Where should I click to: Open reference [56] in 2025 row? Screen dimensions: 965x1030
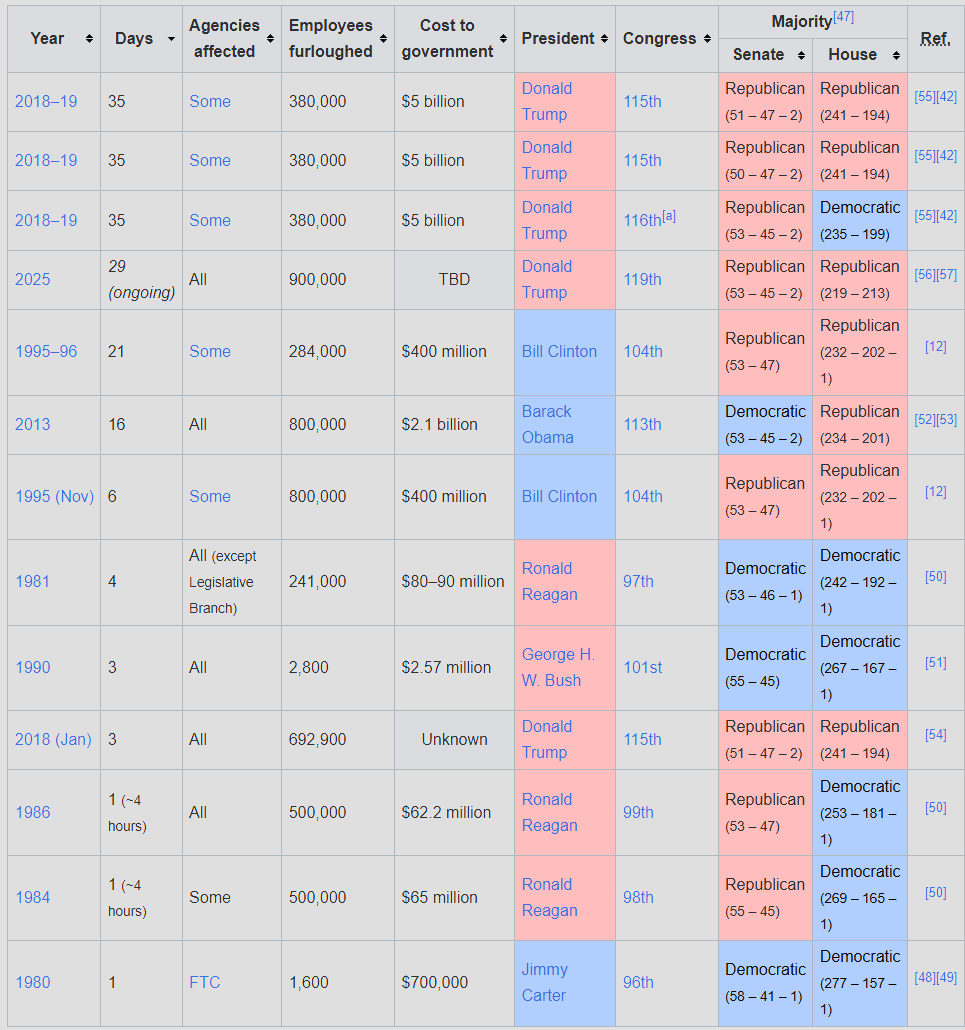point(924,275)
